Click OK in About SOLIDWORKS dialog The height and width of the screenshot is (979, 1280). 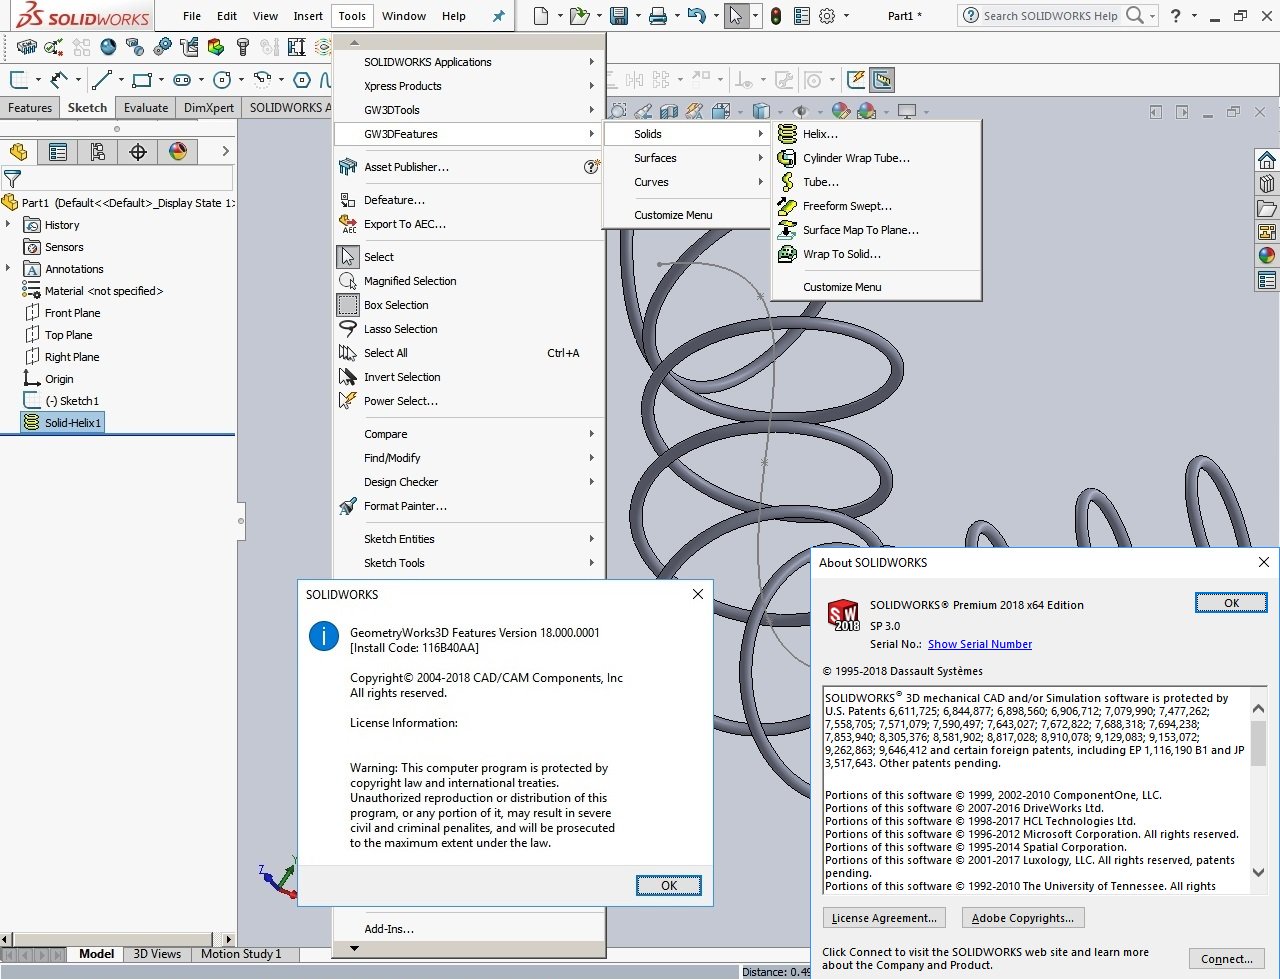[x=1231, y=603]
